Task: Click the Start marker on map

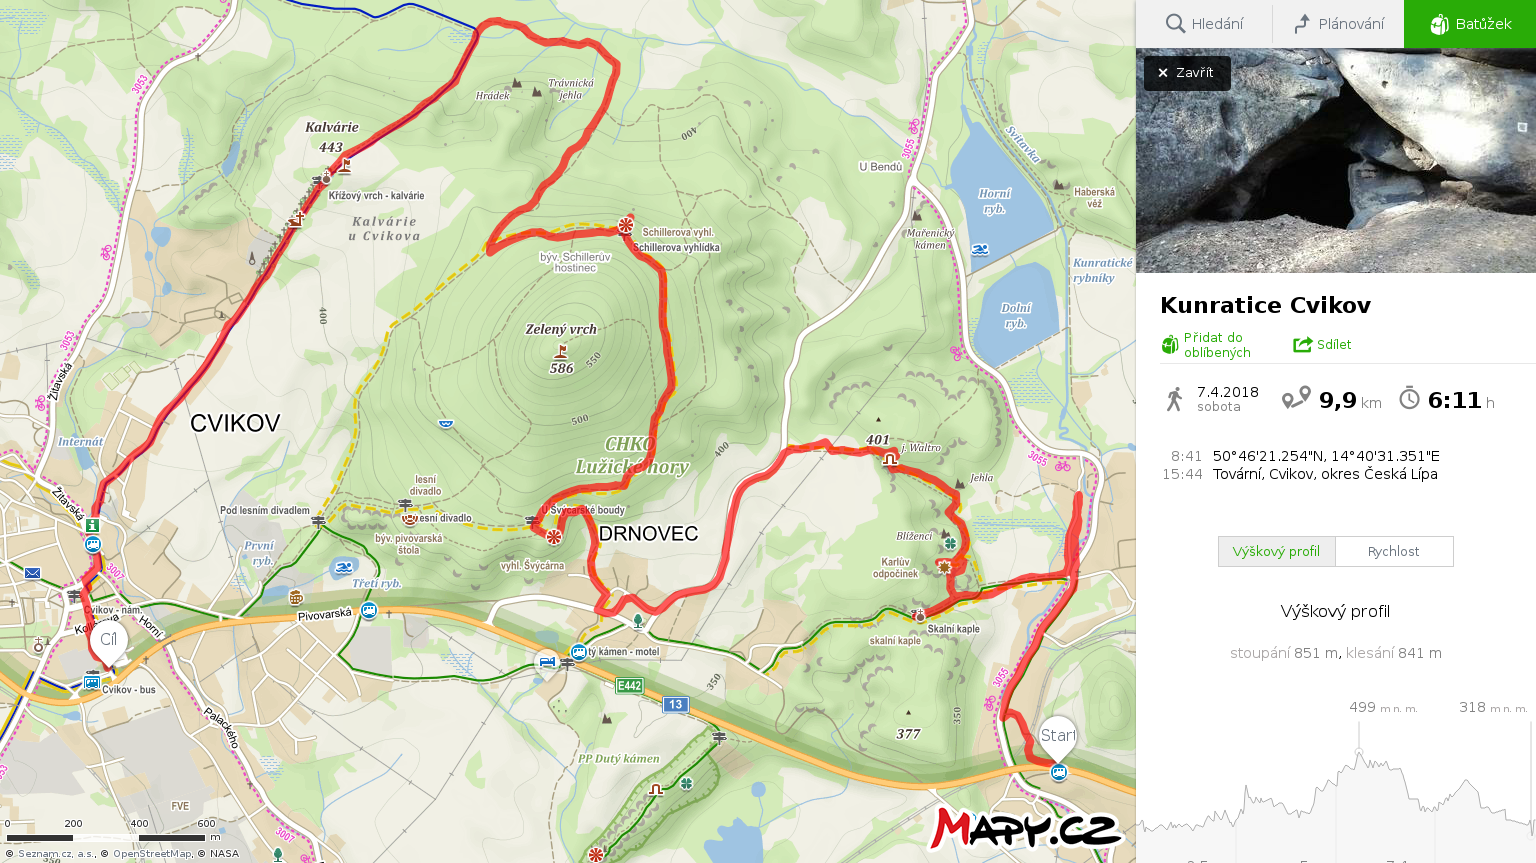Action: [x=1058, y=739]
